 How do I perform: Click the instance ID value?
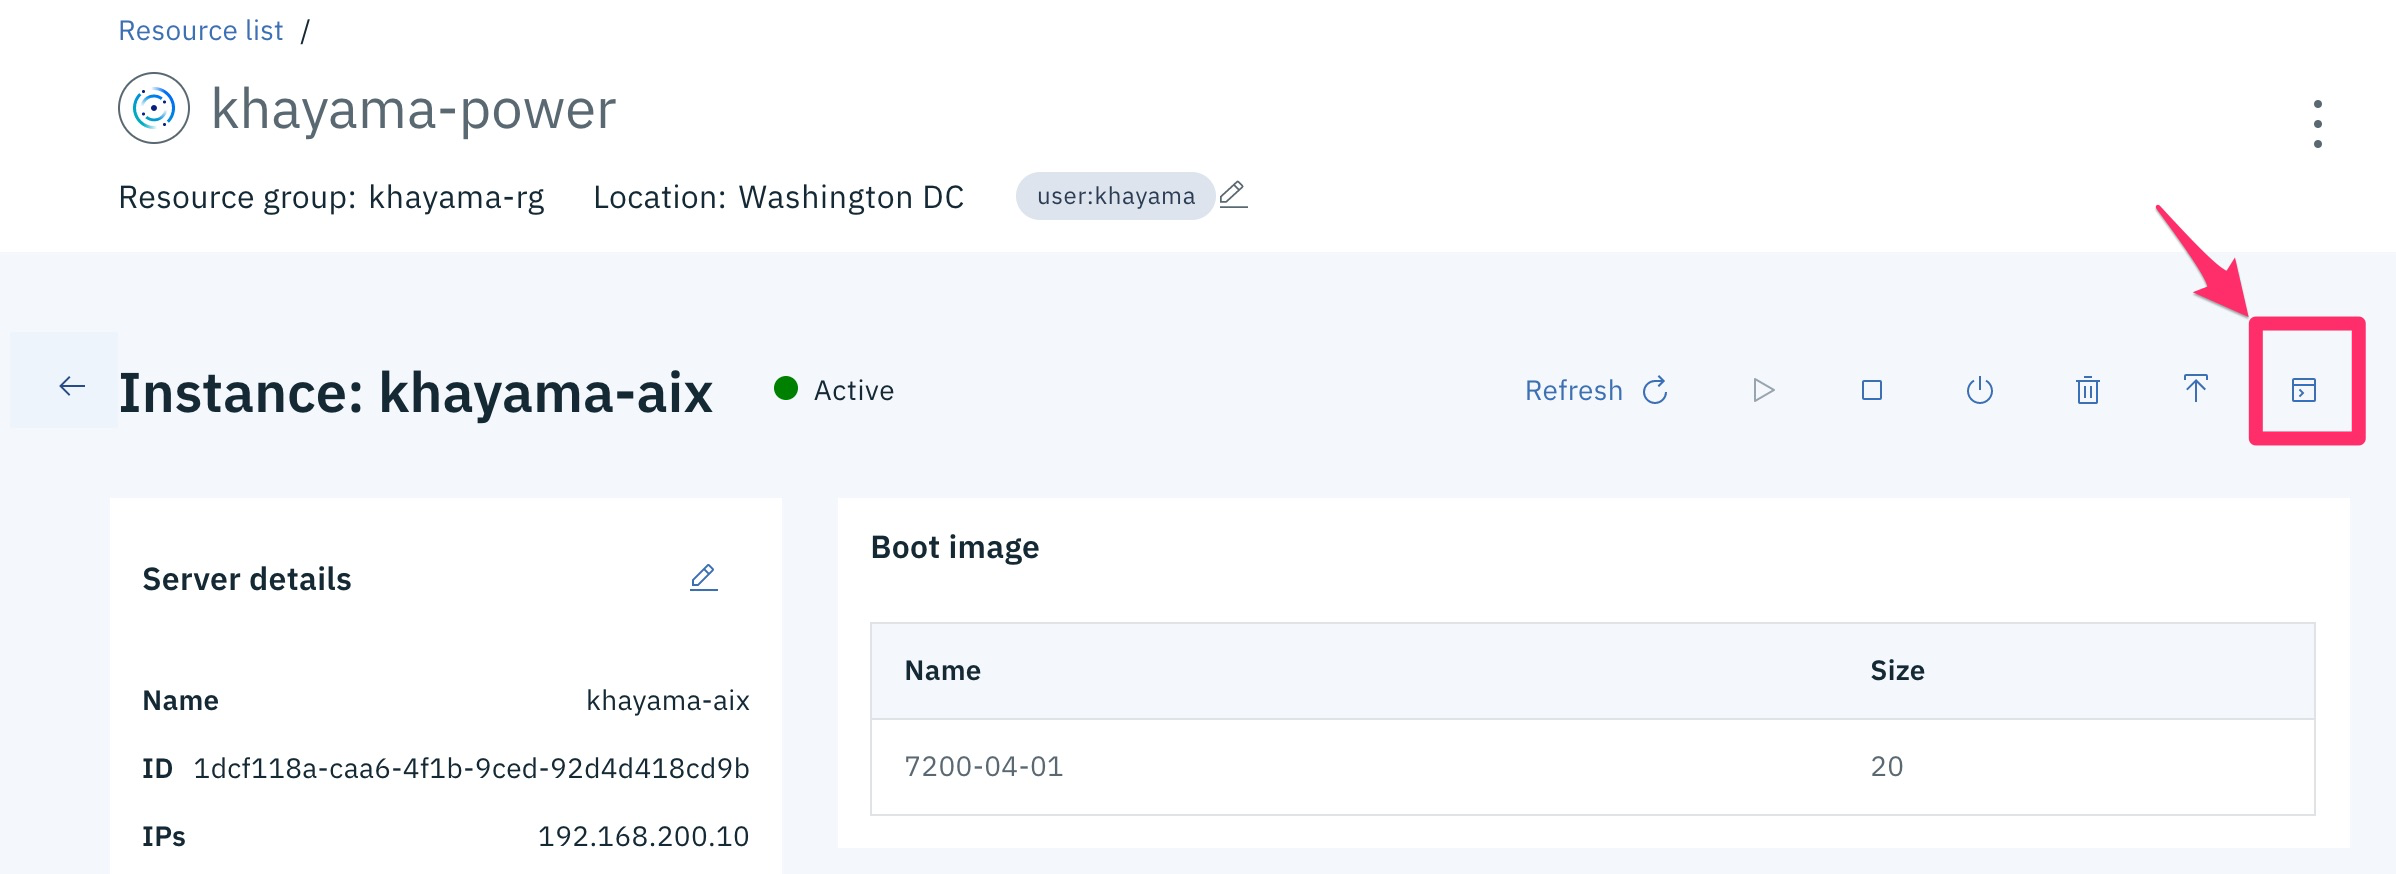tap(471, 768)
